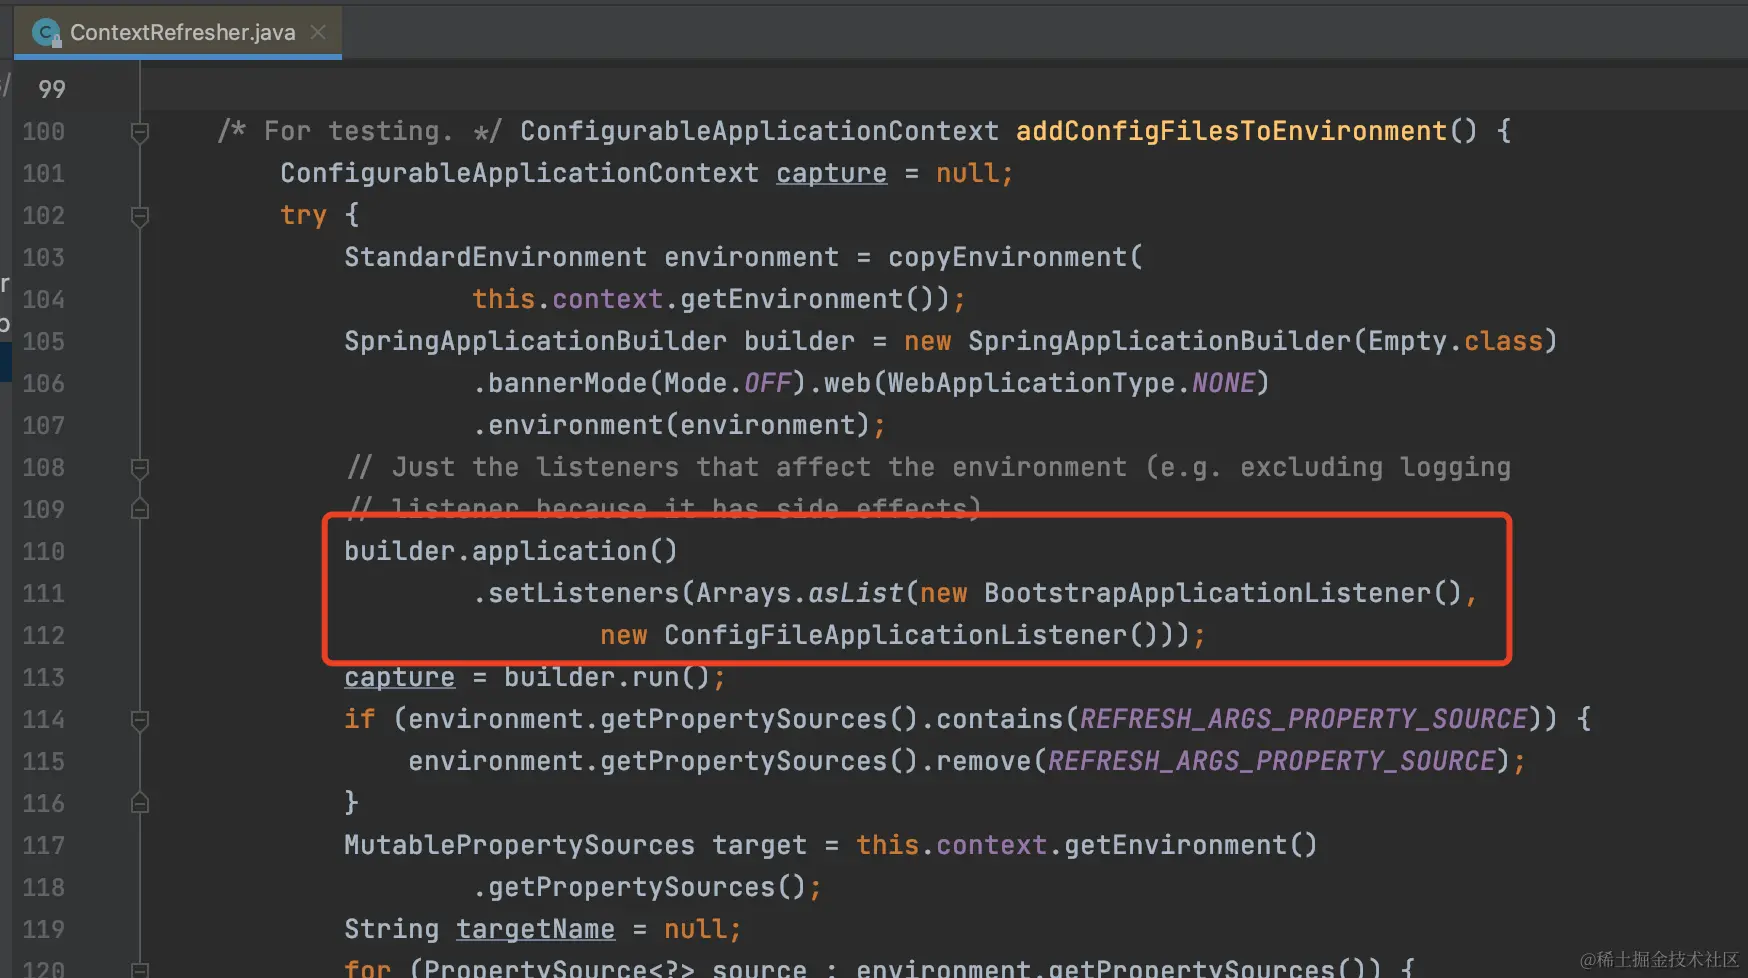The image size is (1748, 978).
Task: Collapse the try block fold at line 102
Action: [140, 215]
